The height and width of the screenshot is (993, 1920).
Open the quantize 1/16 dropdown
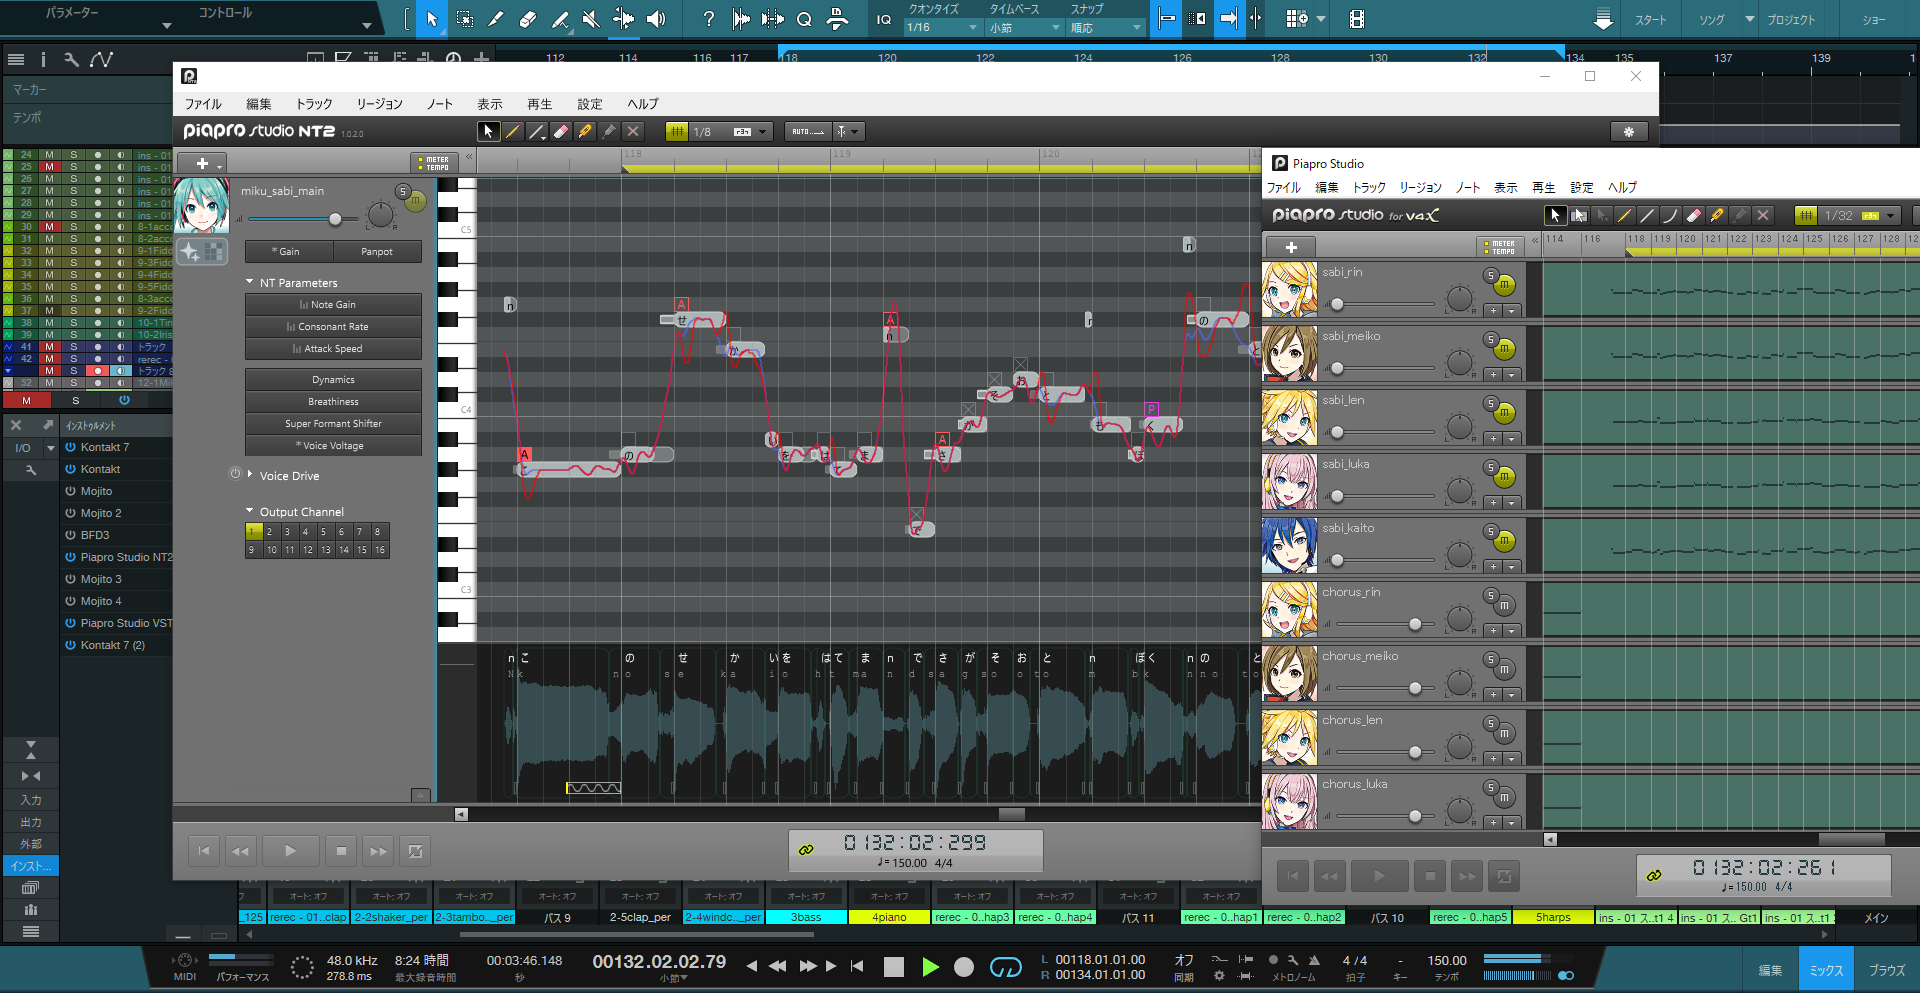click(x=942, y=28)
